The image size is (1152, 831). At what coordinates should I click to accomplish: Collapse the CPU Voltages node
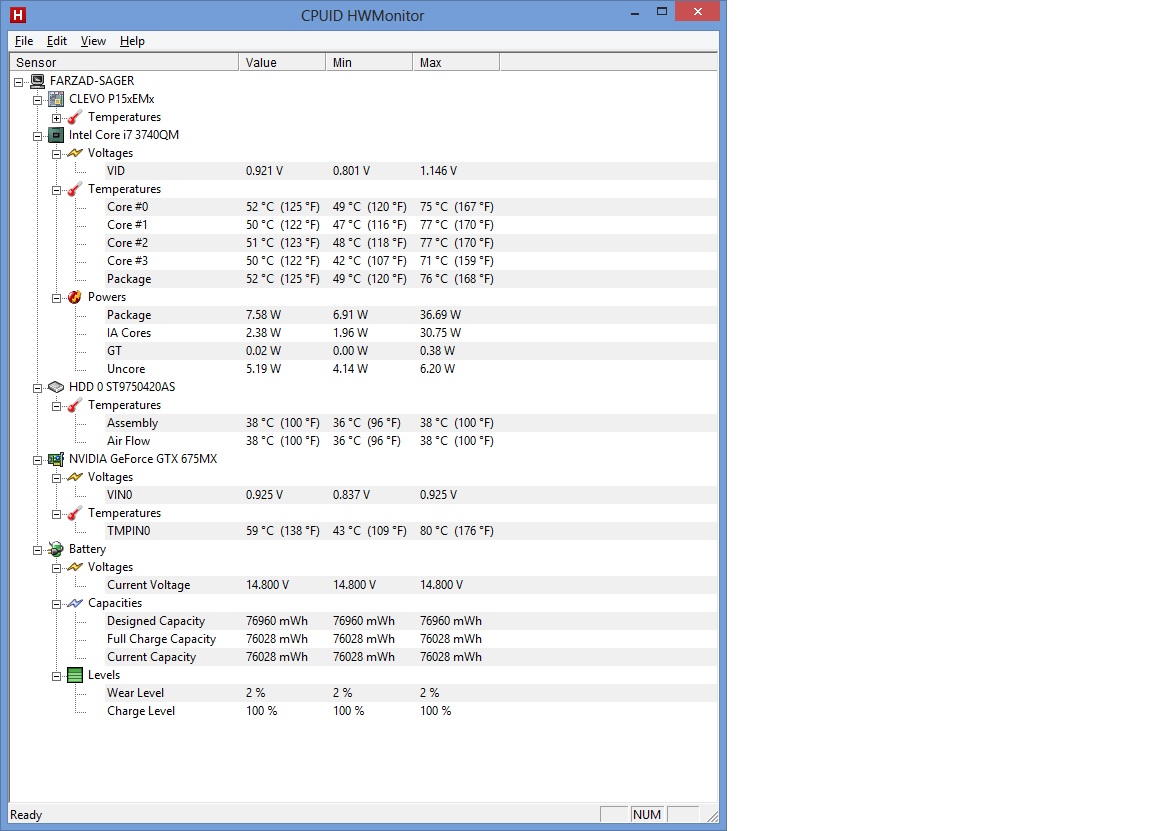pyautogui.click(x=57, y=154)
